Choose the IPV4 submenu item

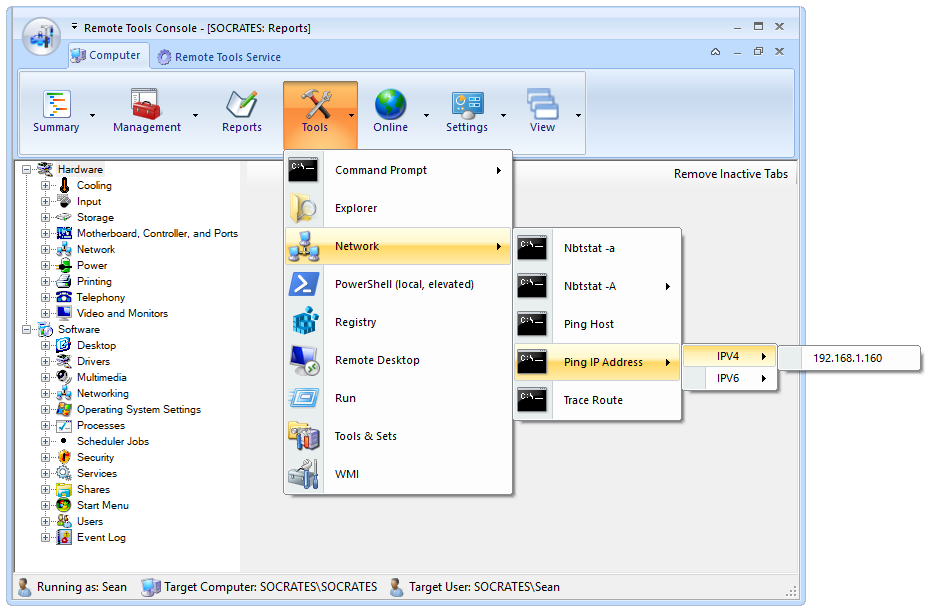tap(729, 356)
